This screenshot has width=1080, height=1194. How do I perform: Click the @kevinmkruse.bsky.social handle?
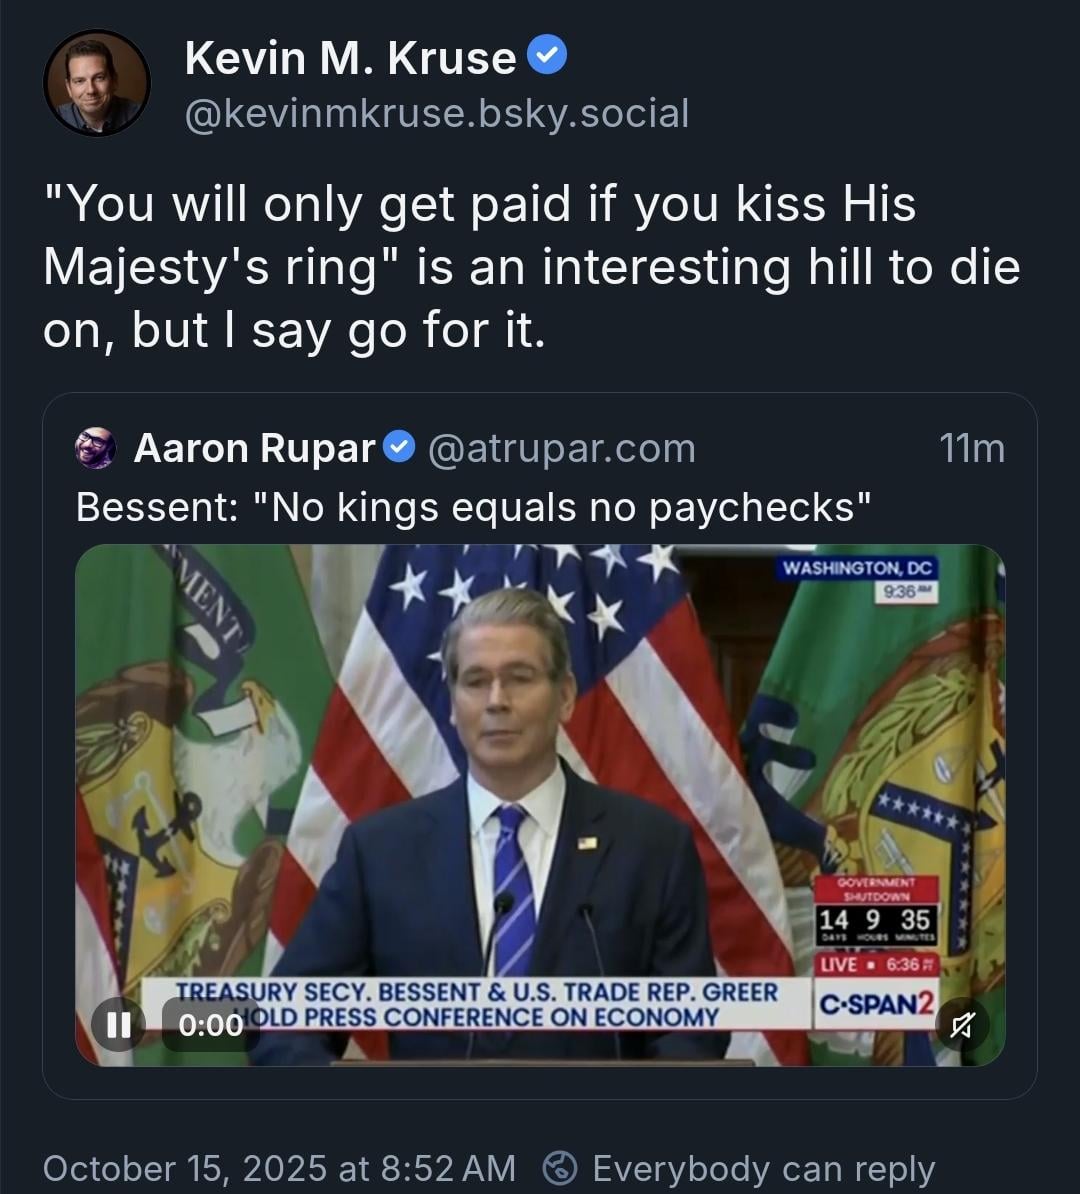coord(437,114)
